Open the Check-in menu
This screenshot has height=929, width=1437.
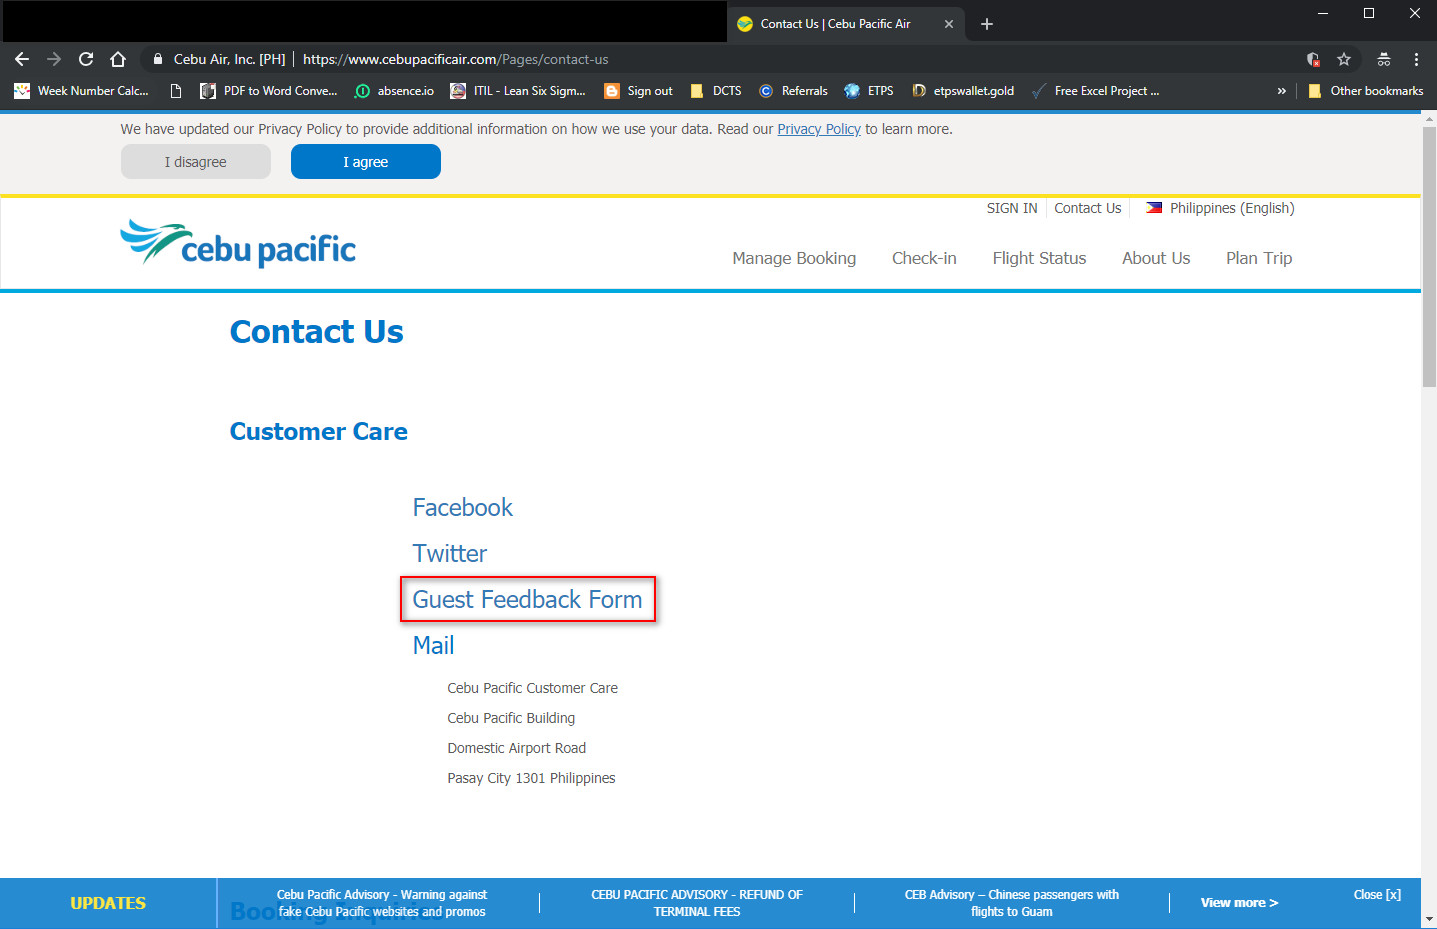[x=924, y=258]
